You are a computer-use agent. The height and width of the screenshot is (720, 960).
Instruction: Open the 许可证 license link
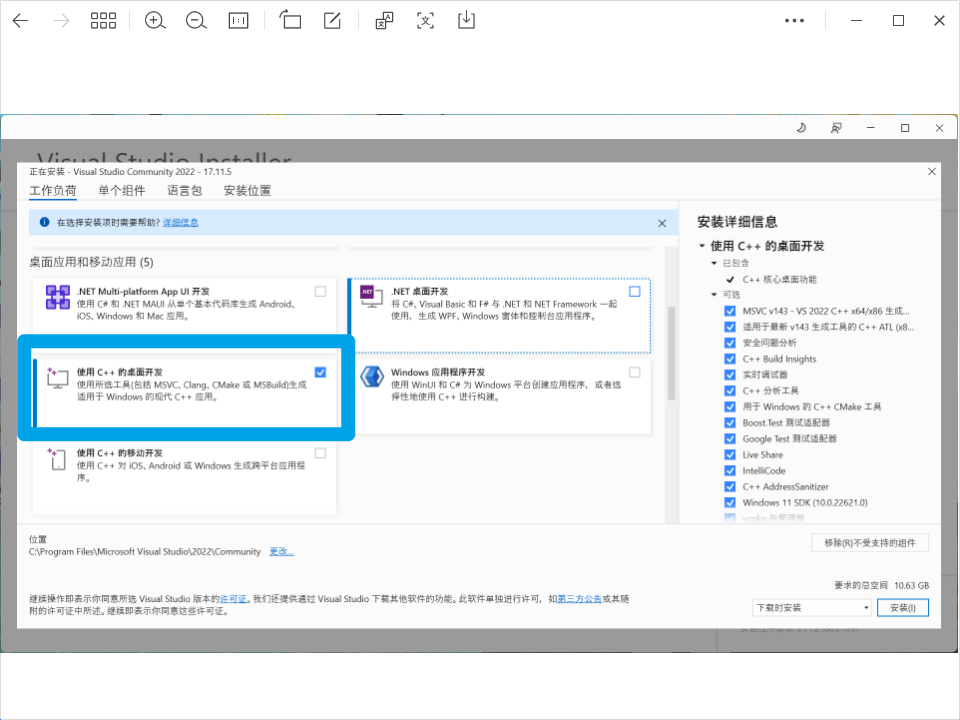tap(233, 599)
